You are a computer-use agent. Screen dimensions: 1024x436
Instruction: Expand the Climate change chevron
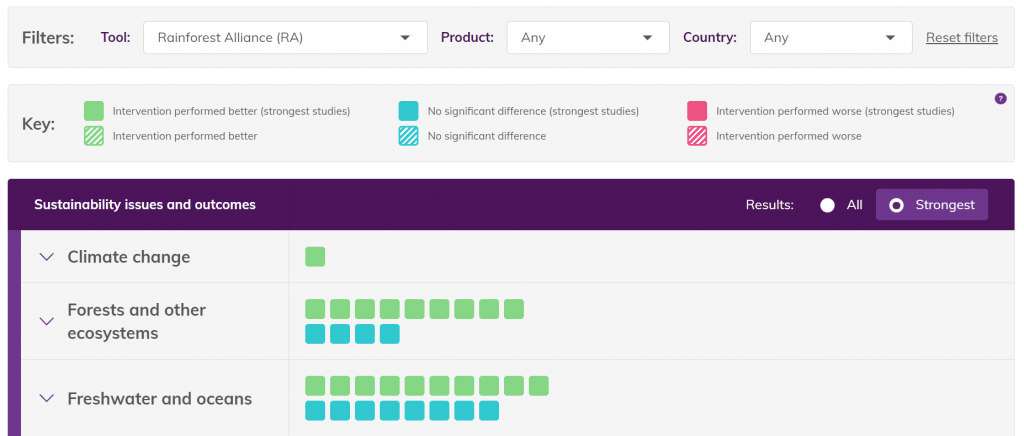coord(45,257)
